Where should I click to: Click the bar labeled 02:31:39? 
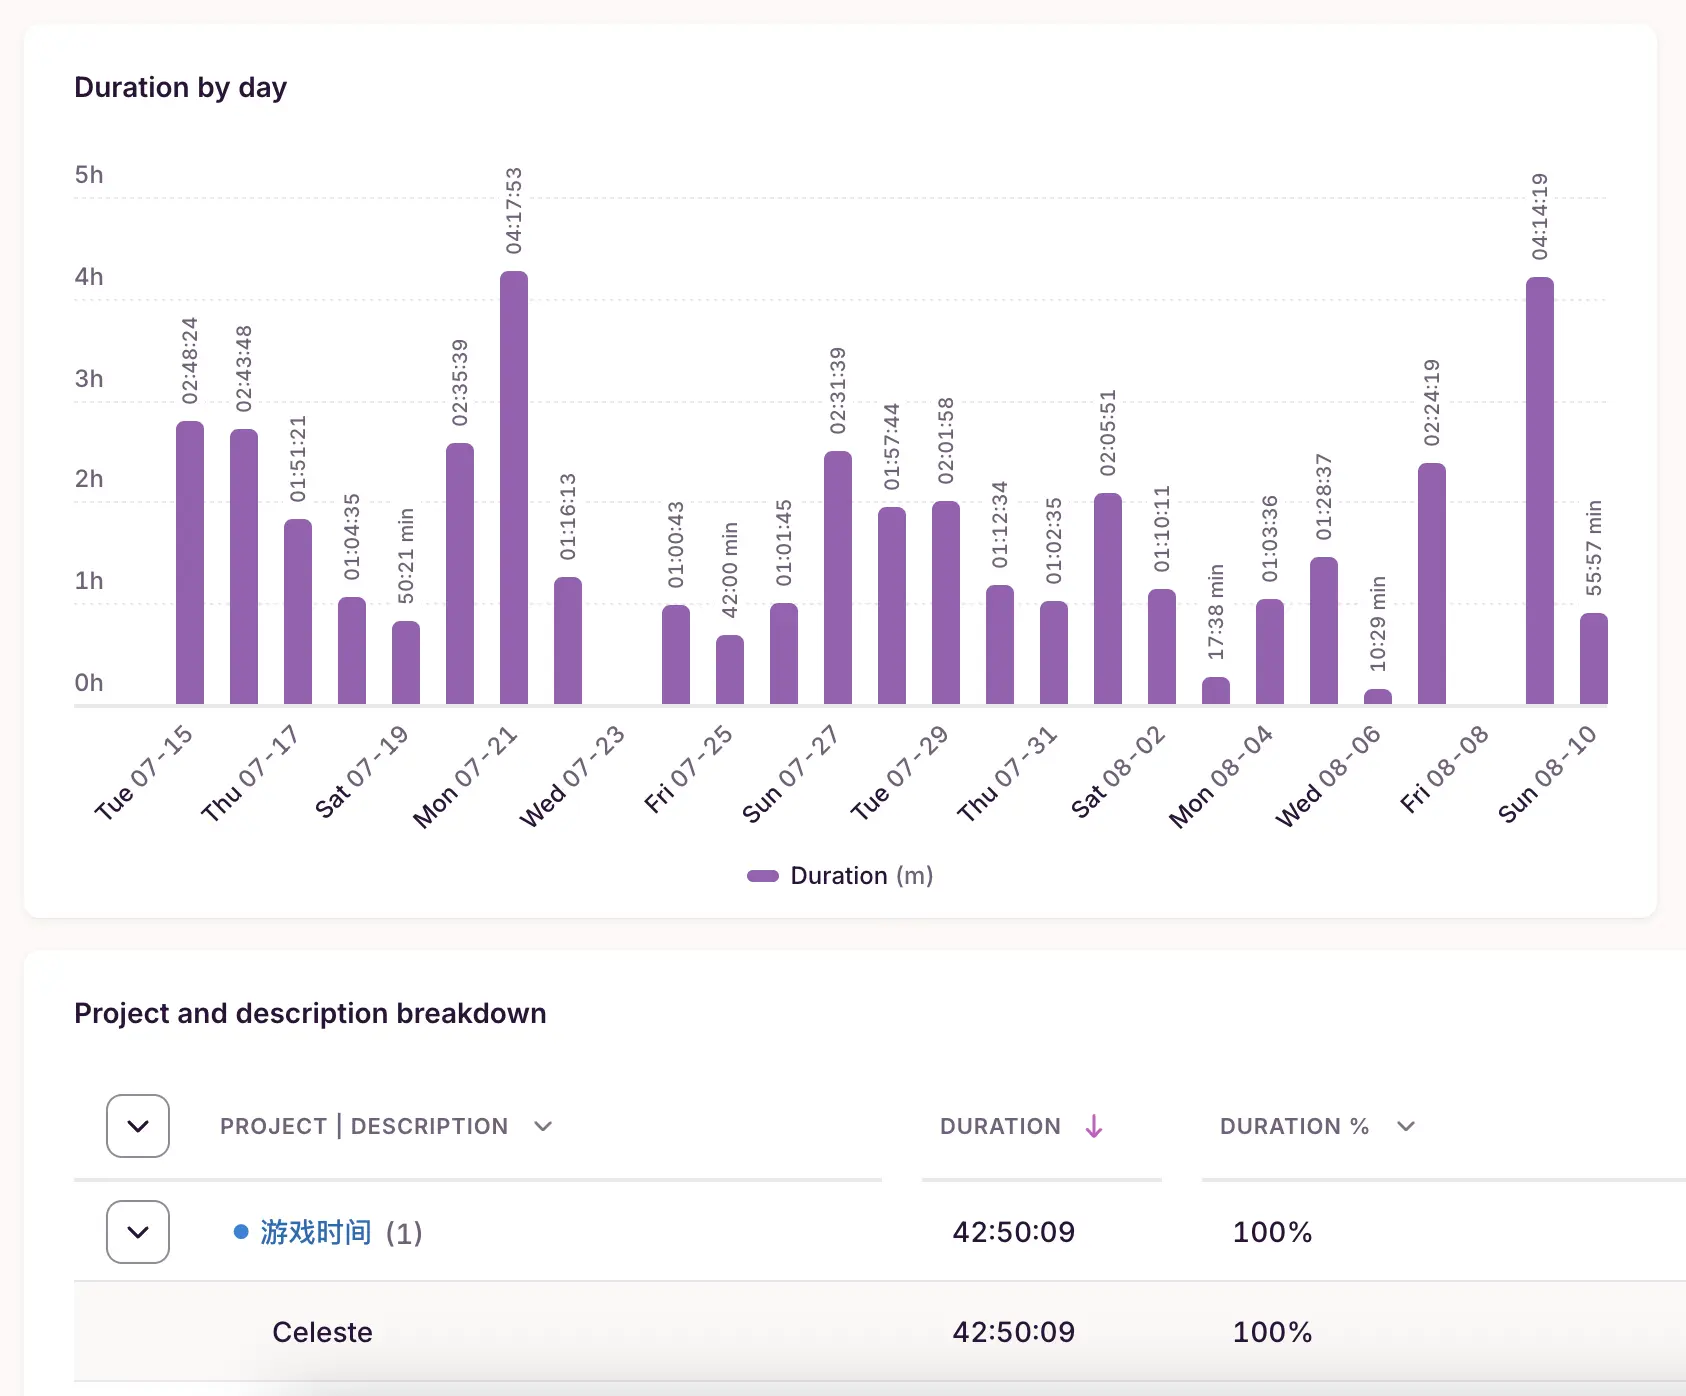[x=838, y=578]
